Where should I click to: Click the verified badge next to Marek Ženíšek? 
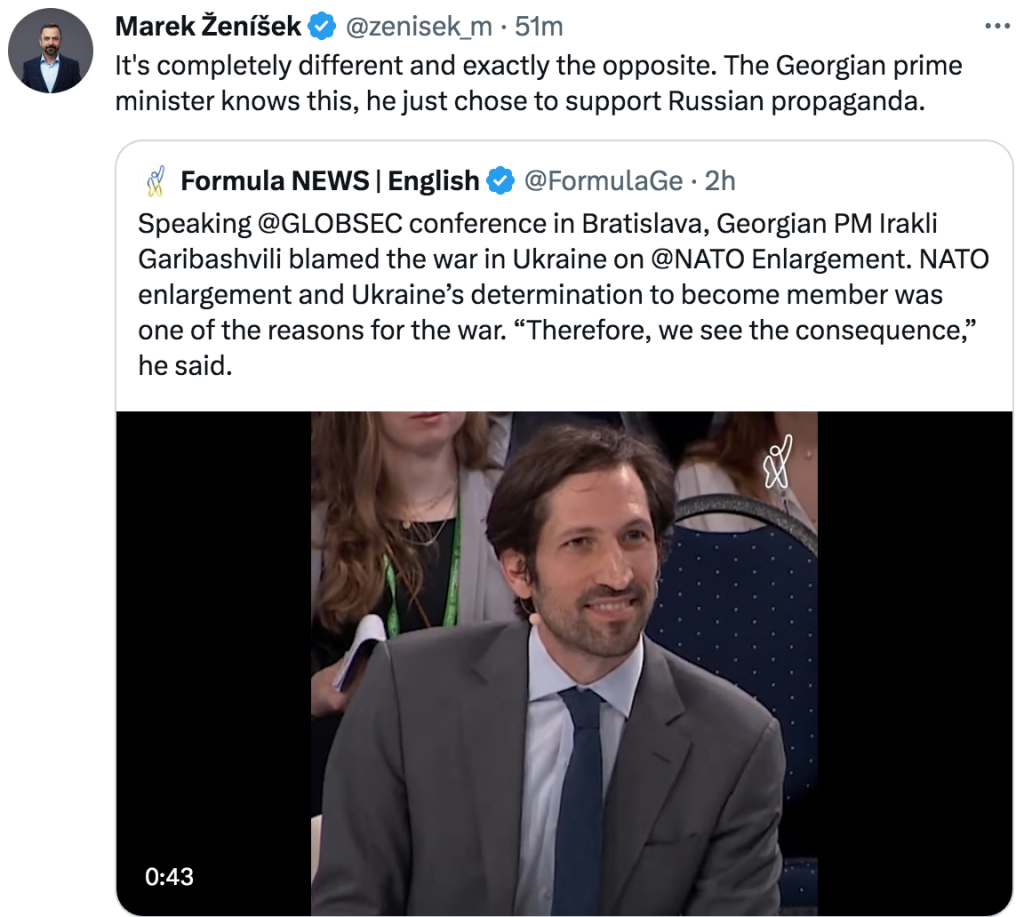click(x=321, y=27)
